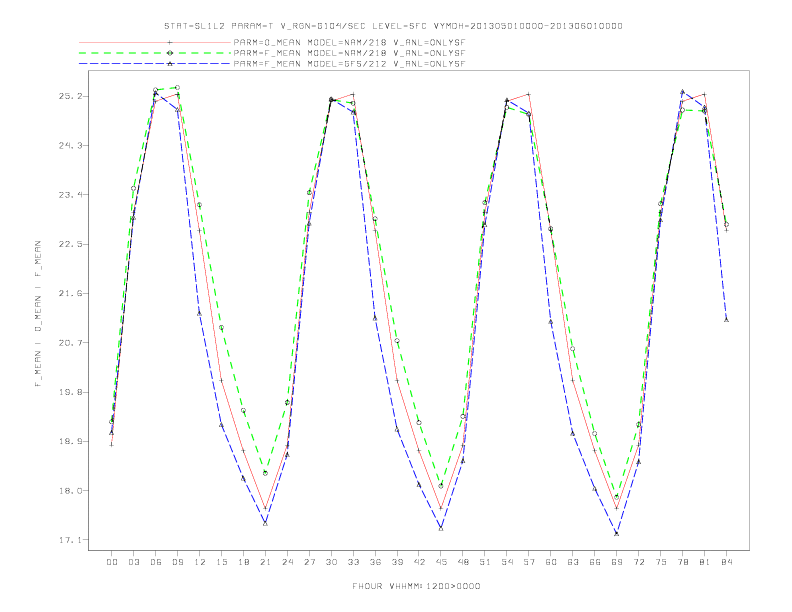Click the 60 forecast hour label
This screenshot has width=792, height=612.
[x=551, y=562]
